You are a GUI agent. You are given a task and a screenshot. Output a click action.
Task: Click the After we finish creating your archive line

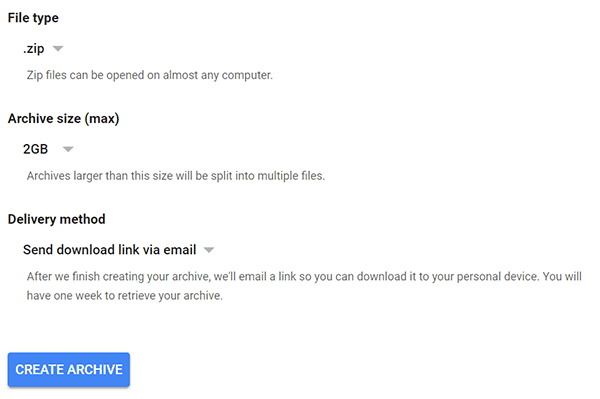tap(304, 276)
